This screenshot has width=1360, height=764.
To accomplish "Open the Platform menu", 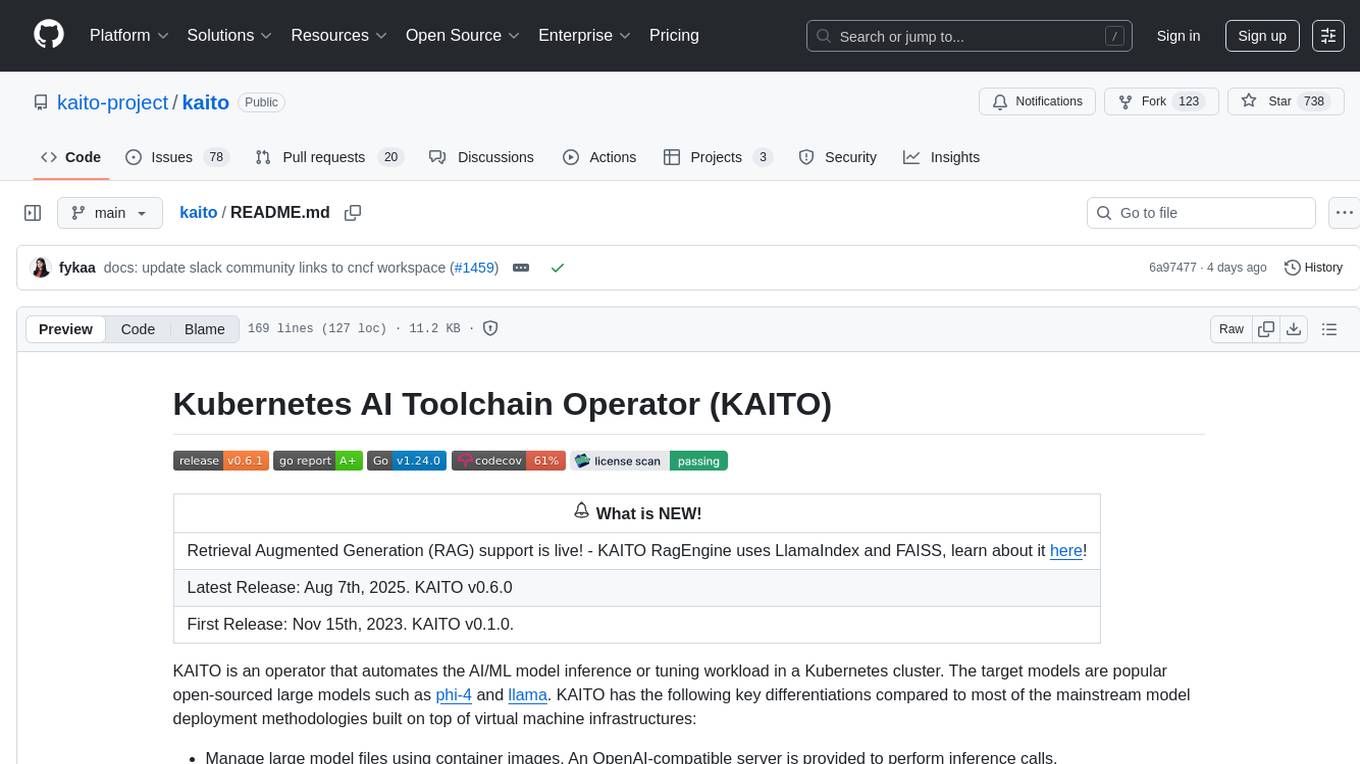I will pos(129,35).
